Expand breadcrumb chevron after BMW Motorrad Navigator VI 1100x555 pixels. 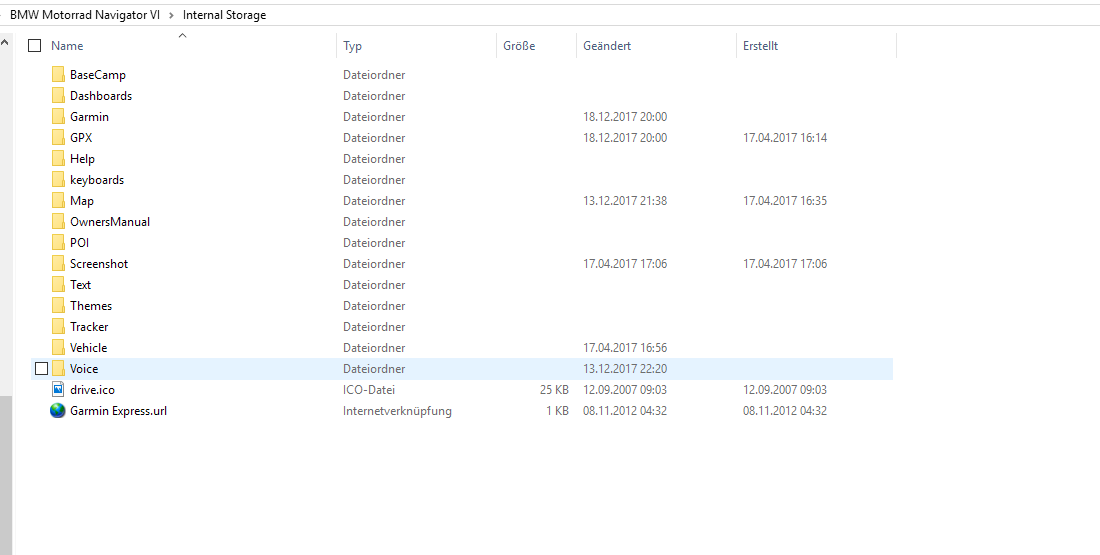click(x=171, y=15)
